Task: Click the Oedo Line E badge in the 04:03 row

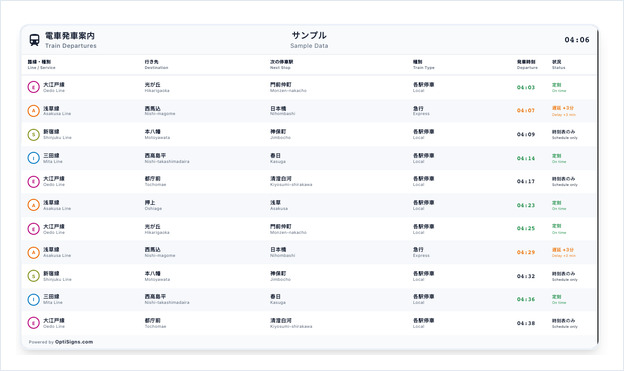Action: (x=33, y=87)
